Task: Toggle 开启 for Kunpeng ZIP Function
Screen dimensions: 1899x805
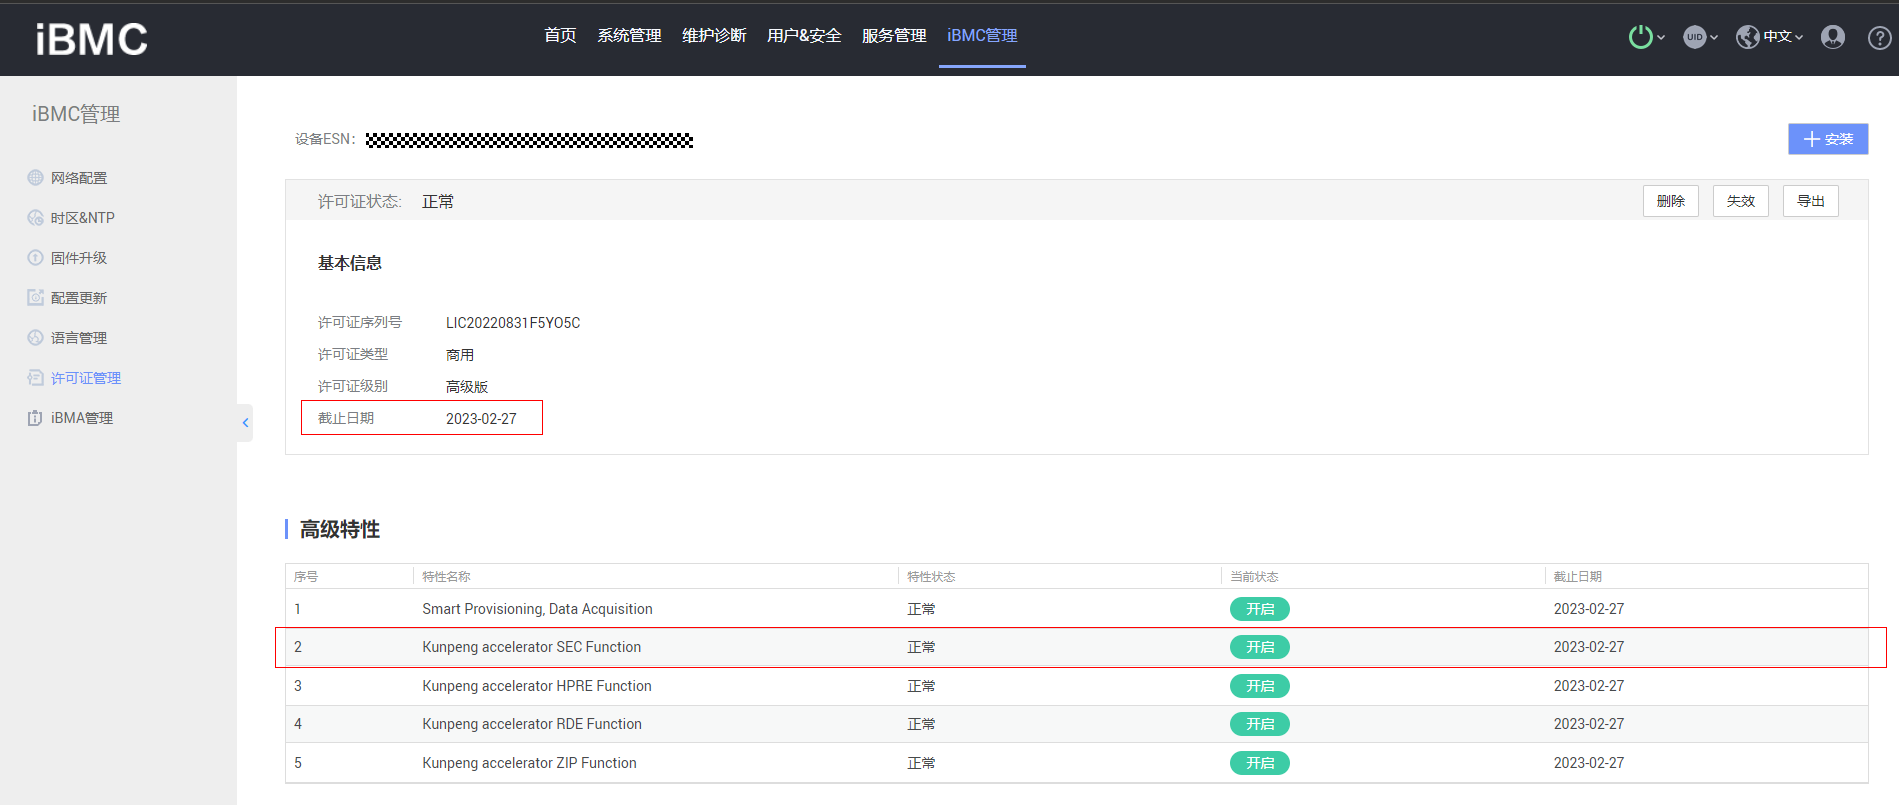Action: click(x=1259, y=763)
